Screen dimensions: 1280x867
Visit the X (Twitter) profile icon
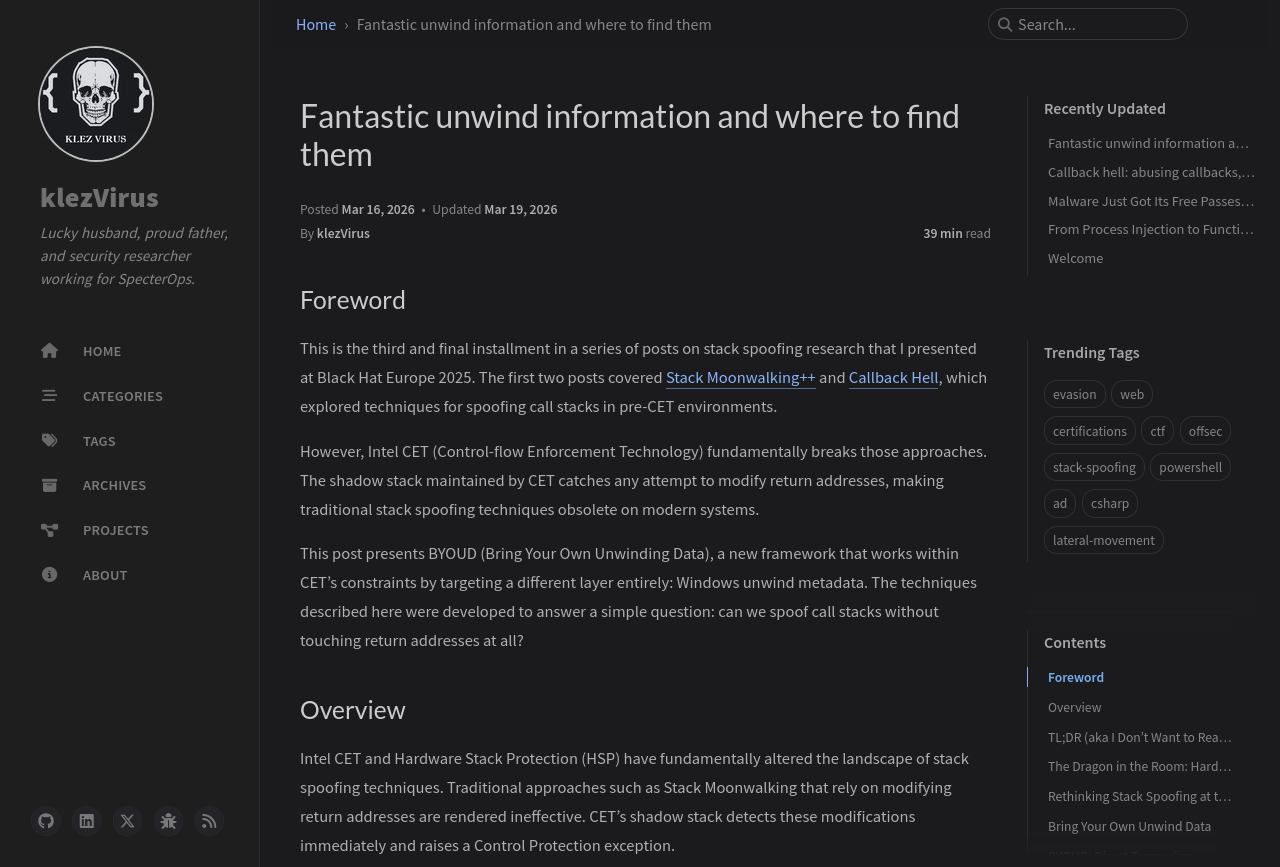coord(127,821)
